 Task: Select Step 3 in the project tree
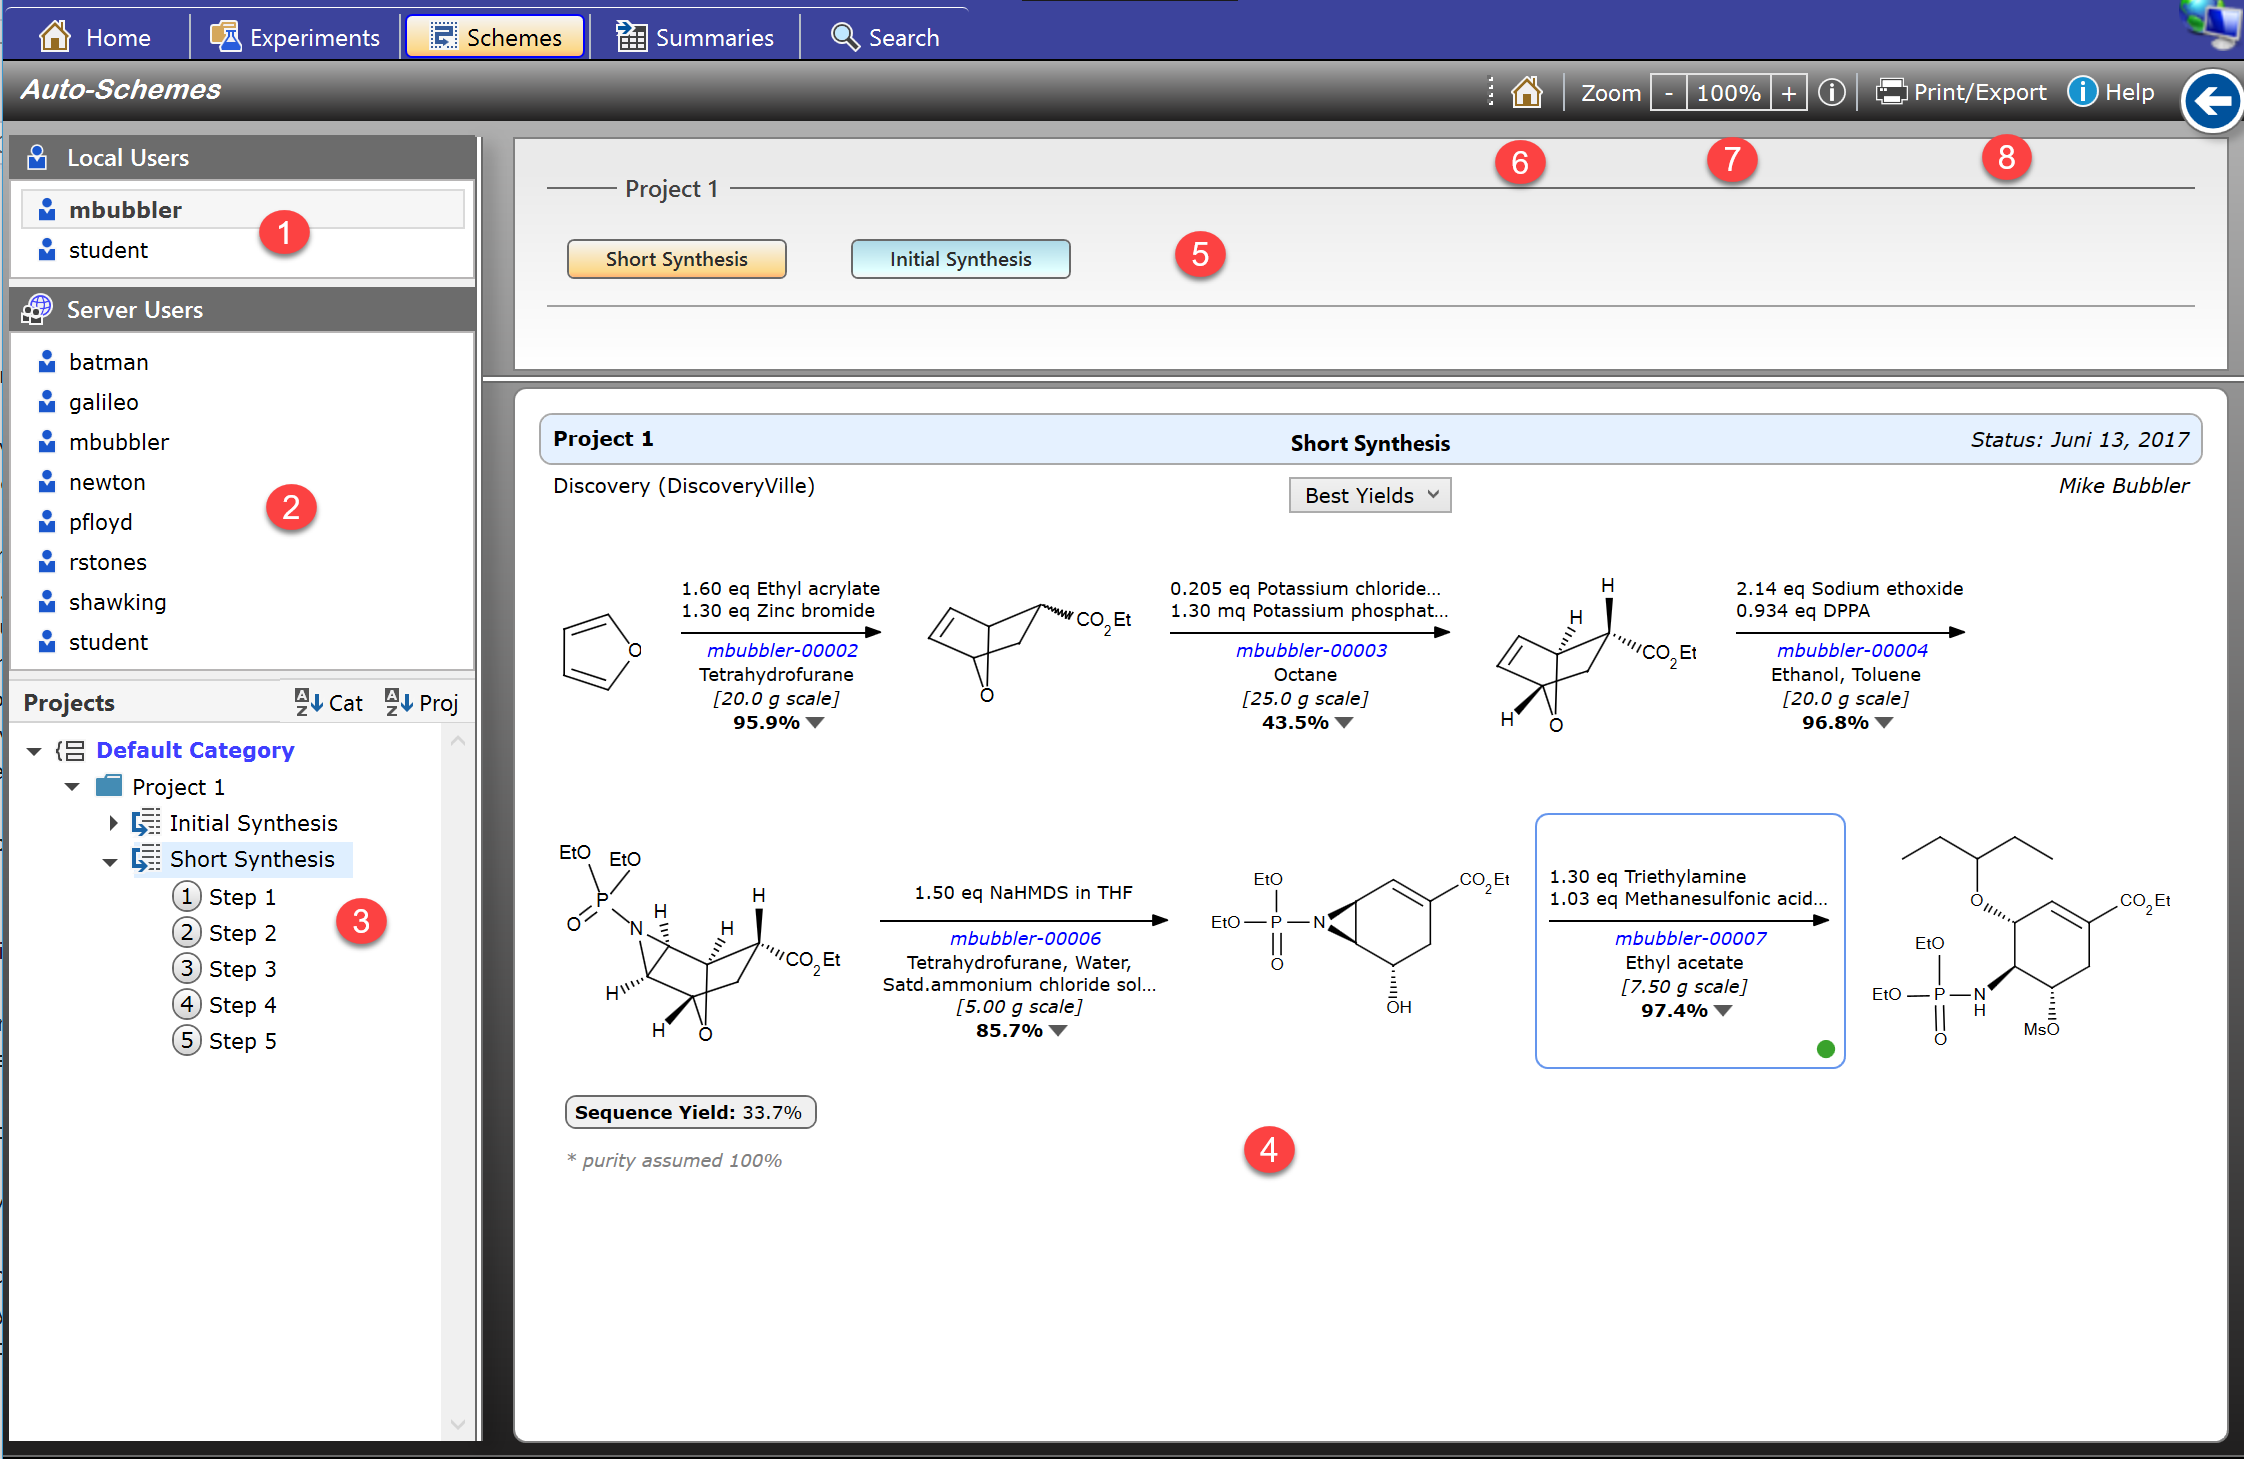tap(241, 969)
